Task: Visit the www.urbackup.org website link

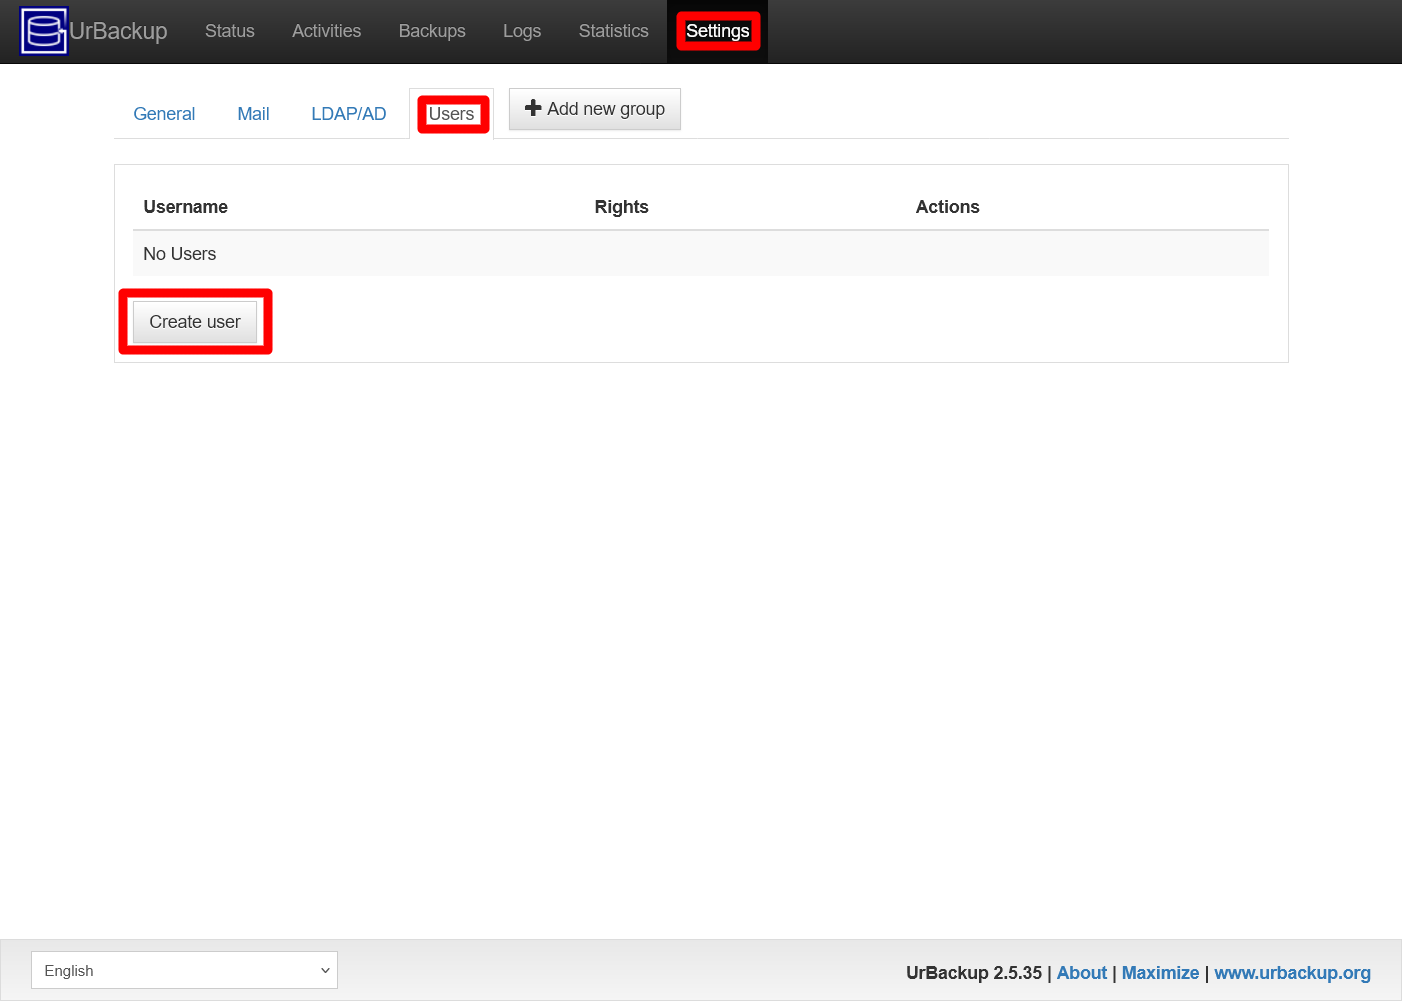Action: click(1293, 972)
